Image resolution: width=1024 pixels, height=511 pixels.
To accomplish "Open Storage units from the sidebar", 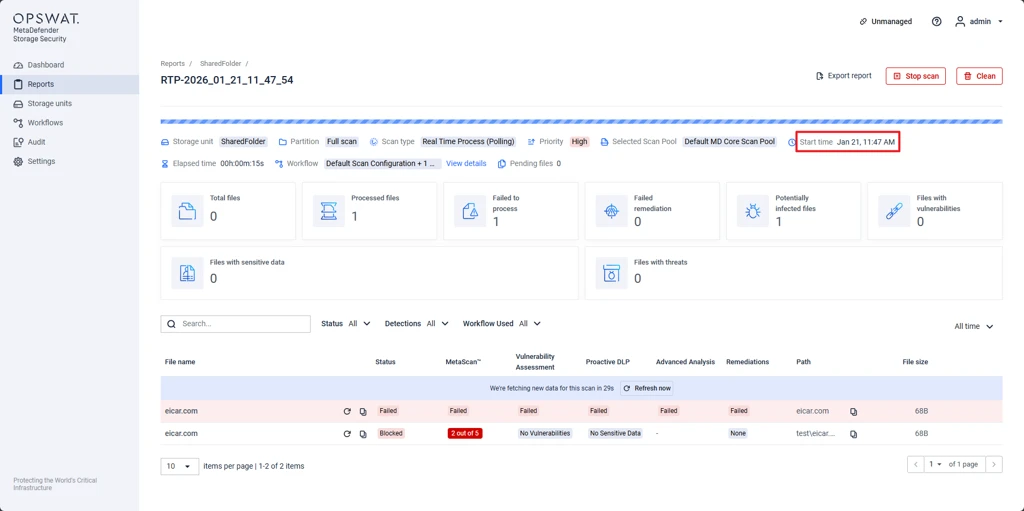I will [x=49, y=104].
